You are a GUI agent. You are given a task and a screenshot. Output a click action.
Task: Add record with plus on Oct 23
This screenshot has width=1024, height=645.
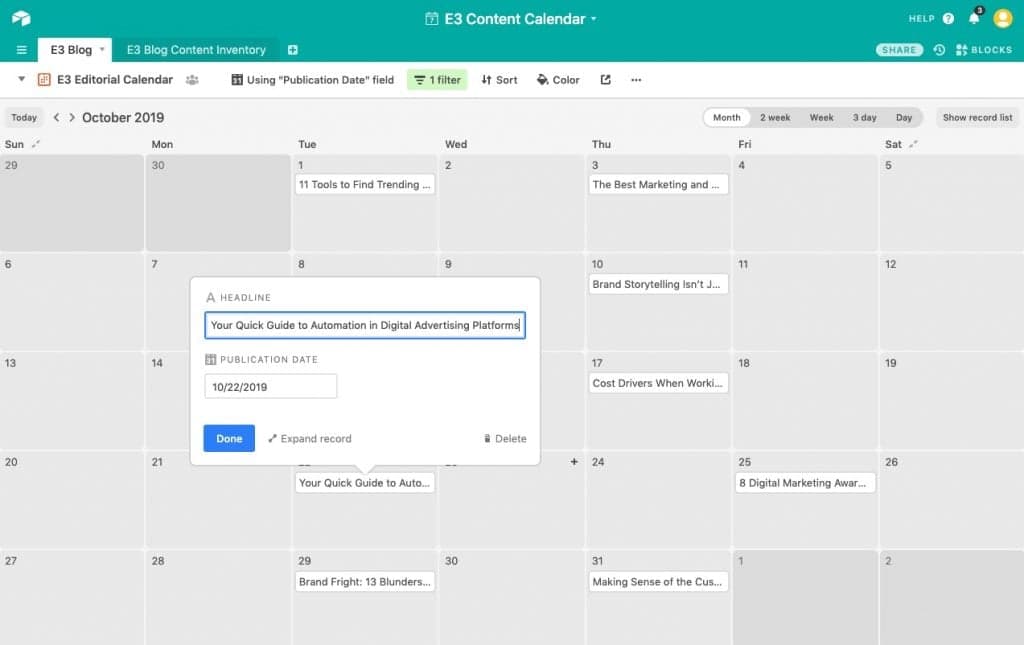tap(574, 462)
